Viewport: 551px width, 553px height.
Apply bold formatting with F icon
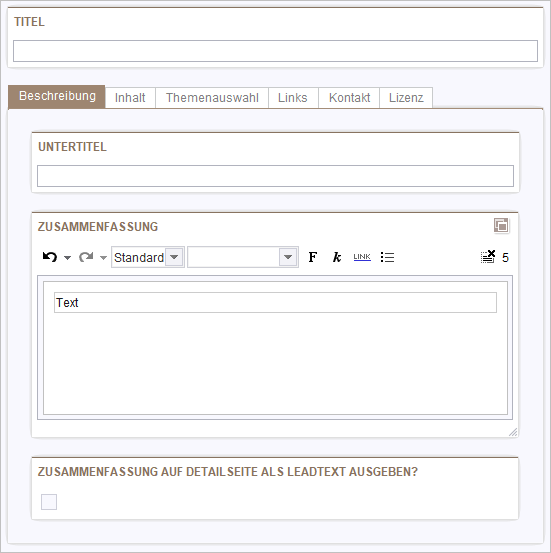(x=313, y=257)
